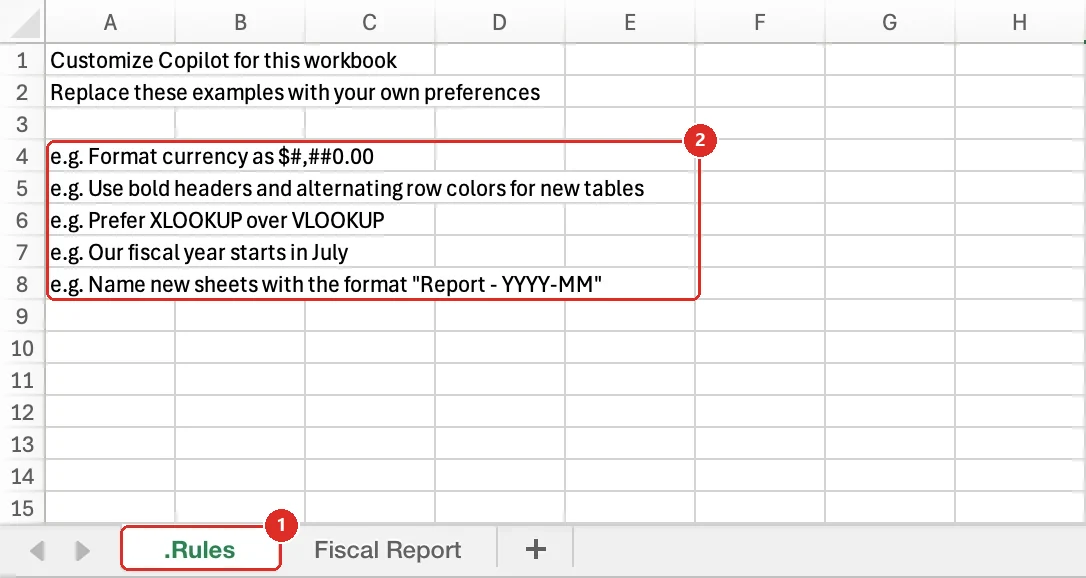This screenshot has height=578, width=1086.
Task: Select row 2 header
Action: (22, 92)
